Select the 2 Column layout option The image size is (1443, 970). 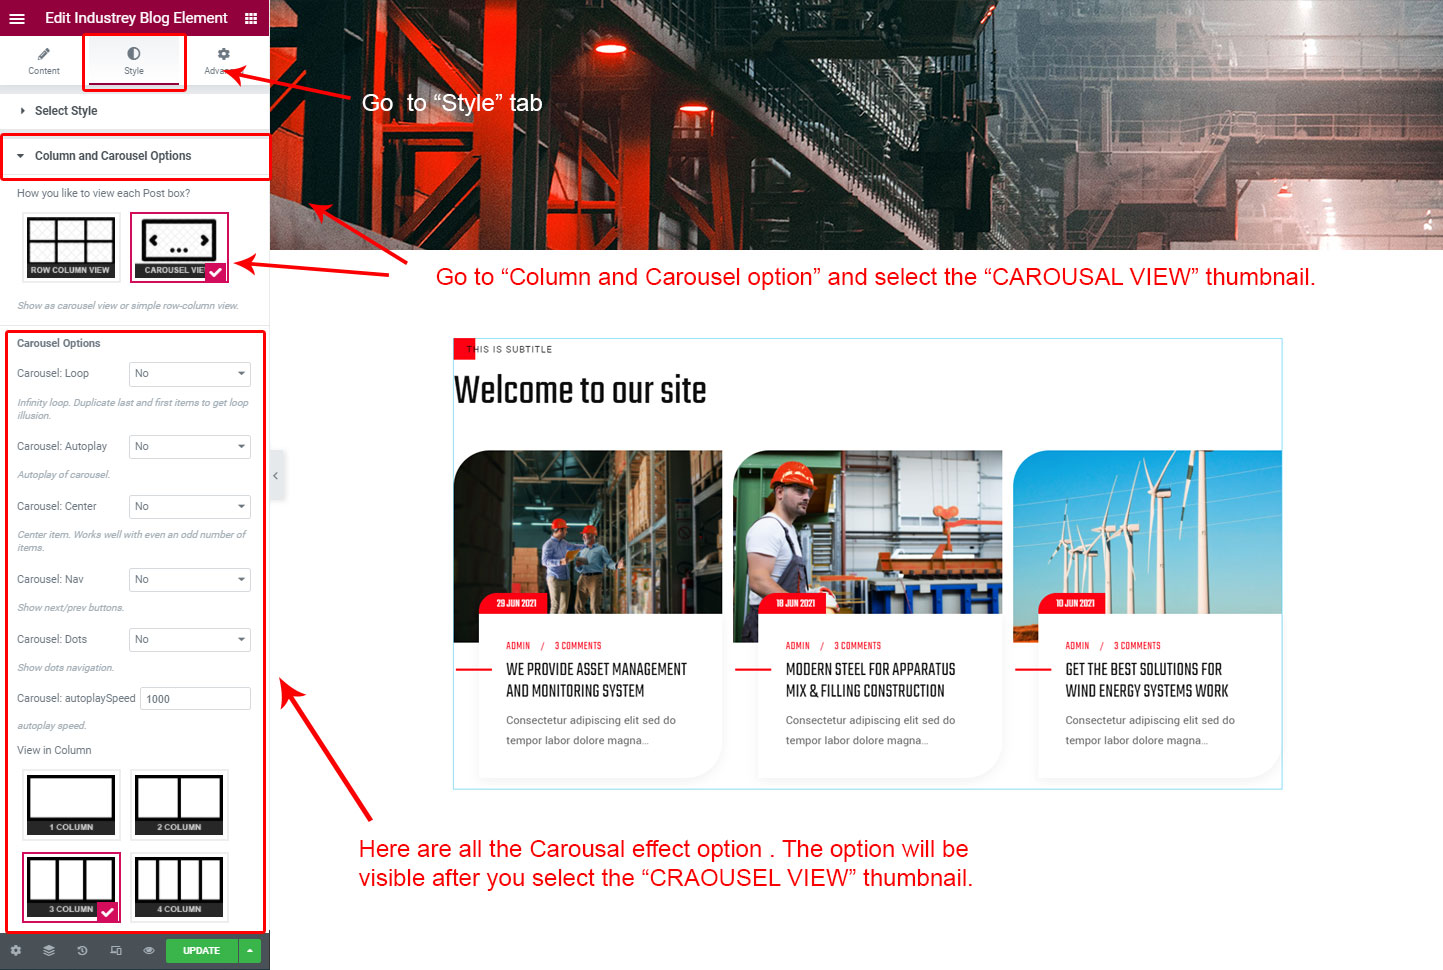point(179,804)
